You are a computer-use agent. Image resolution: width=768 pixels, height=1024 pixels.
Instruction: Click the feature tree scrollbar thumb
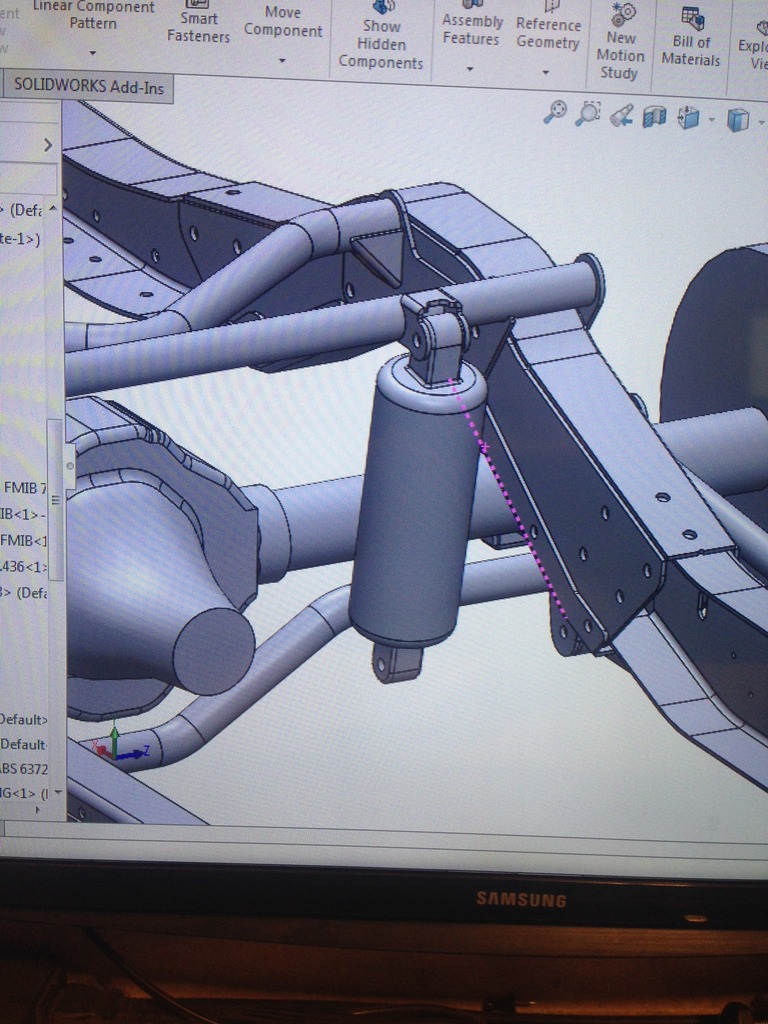(x=56, y=500)
